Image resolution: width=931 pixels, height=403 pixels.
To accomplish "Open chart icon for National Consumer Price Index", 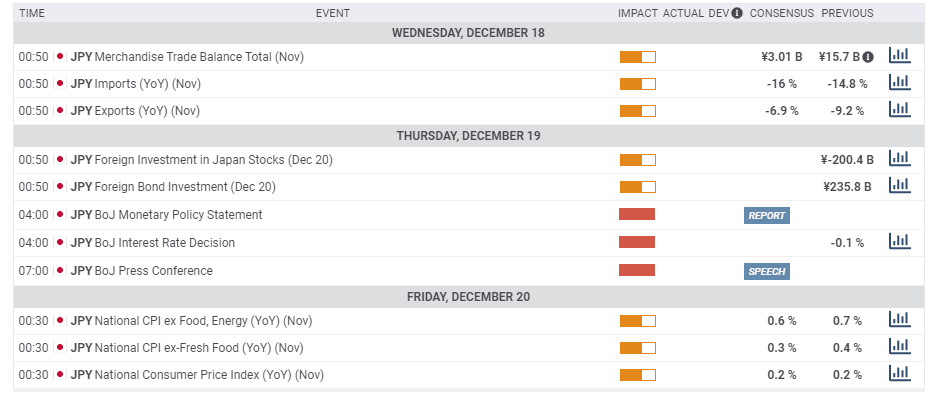I will [899, 374].
